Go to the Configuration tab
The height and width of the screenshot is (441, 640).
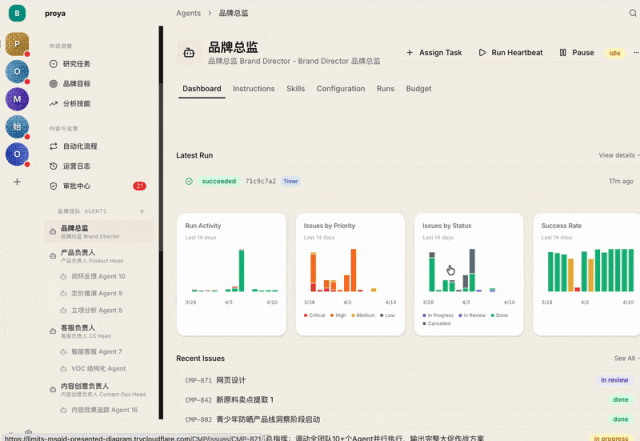click(x=341, y=89)
